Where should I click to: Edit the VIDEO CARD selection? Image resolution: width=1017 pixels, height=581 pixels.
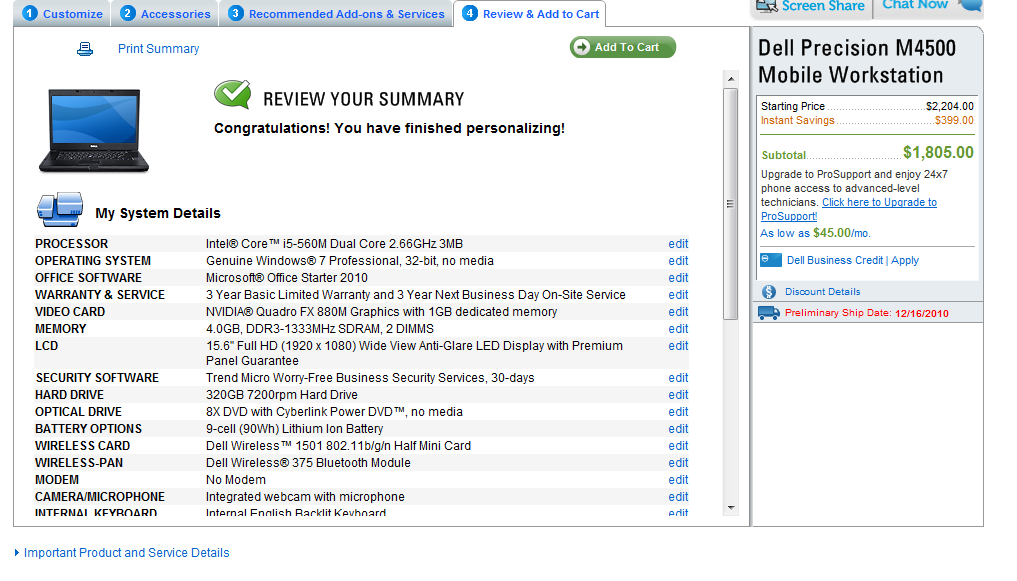click(x=678, y=312)
